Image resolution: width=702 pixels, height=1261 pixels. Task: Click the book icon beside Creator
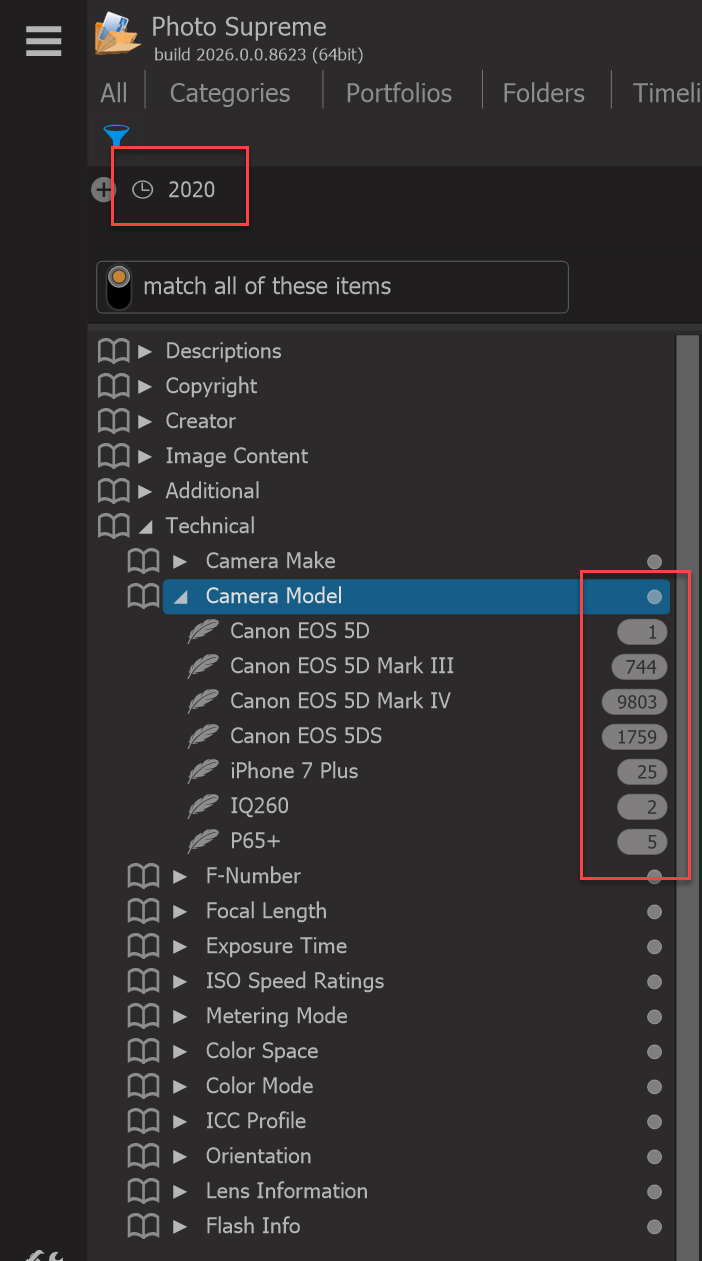tap(114, 421)
